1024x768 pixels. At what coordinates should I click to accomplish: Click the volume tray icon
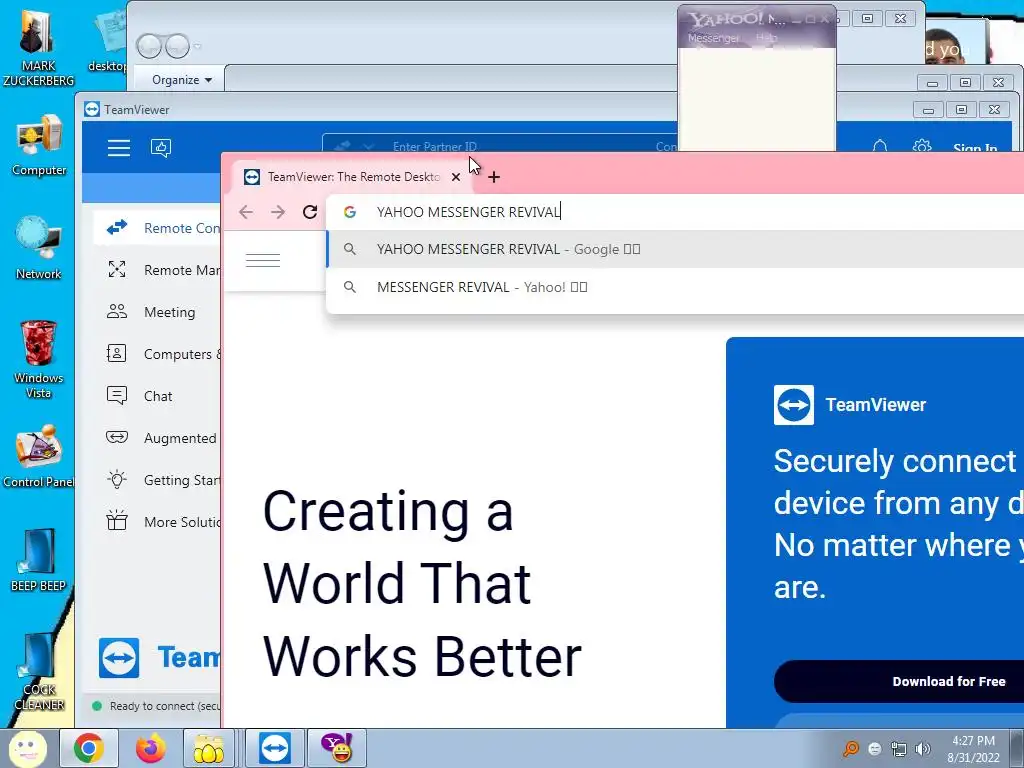point(923,749)
